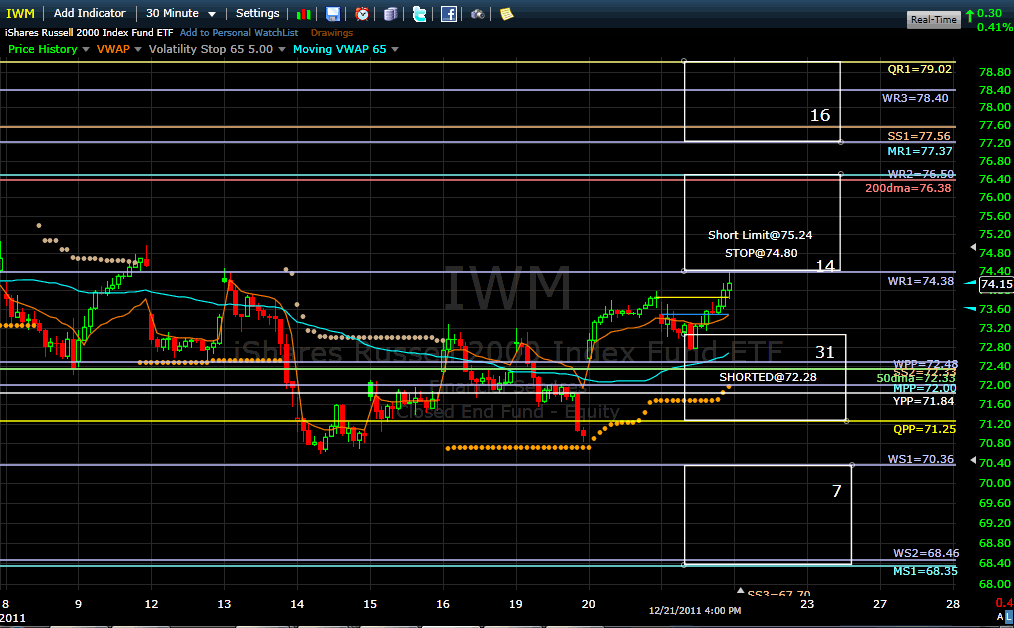Set an alert with the alarm clock icon
Screen dimensions: 1014x628
click(x=362, y=14)
